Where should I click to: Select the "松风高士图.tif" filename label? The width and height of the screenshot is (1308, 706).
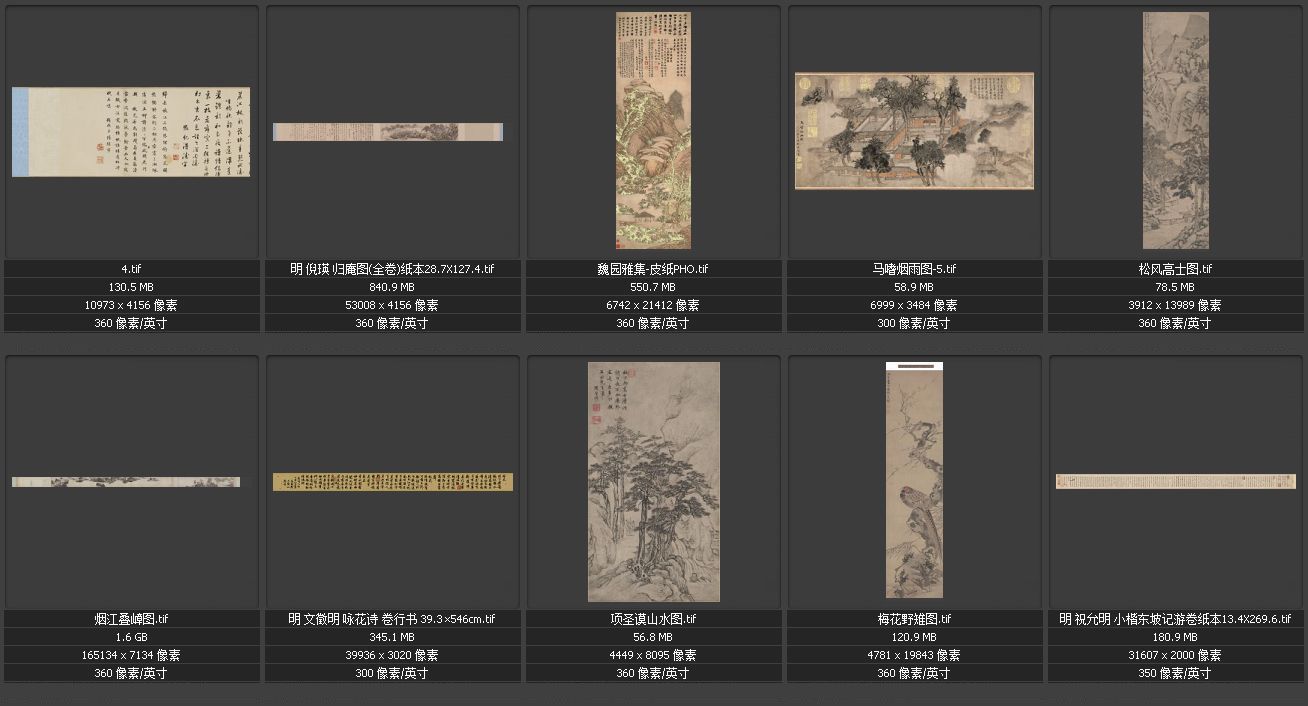pos(1175,269)
